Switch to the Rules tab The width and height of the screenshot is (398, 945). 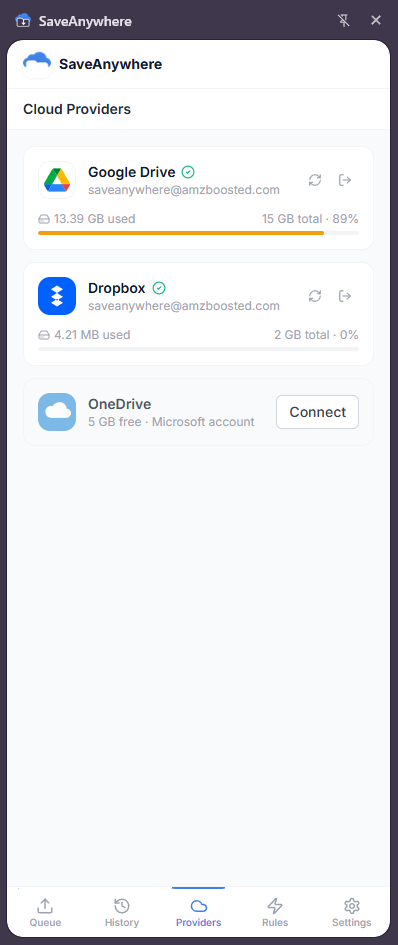275,912
